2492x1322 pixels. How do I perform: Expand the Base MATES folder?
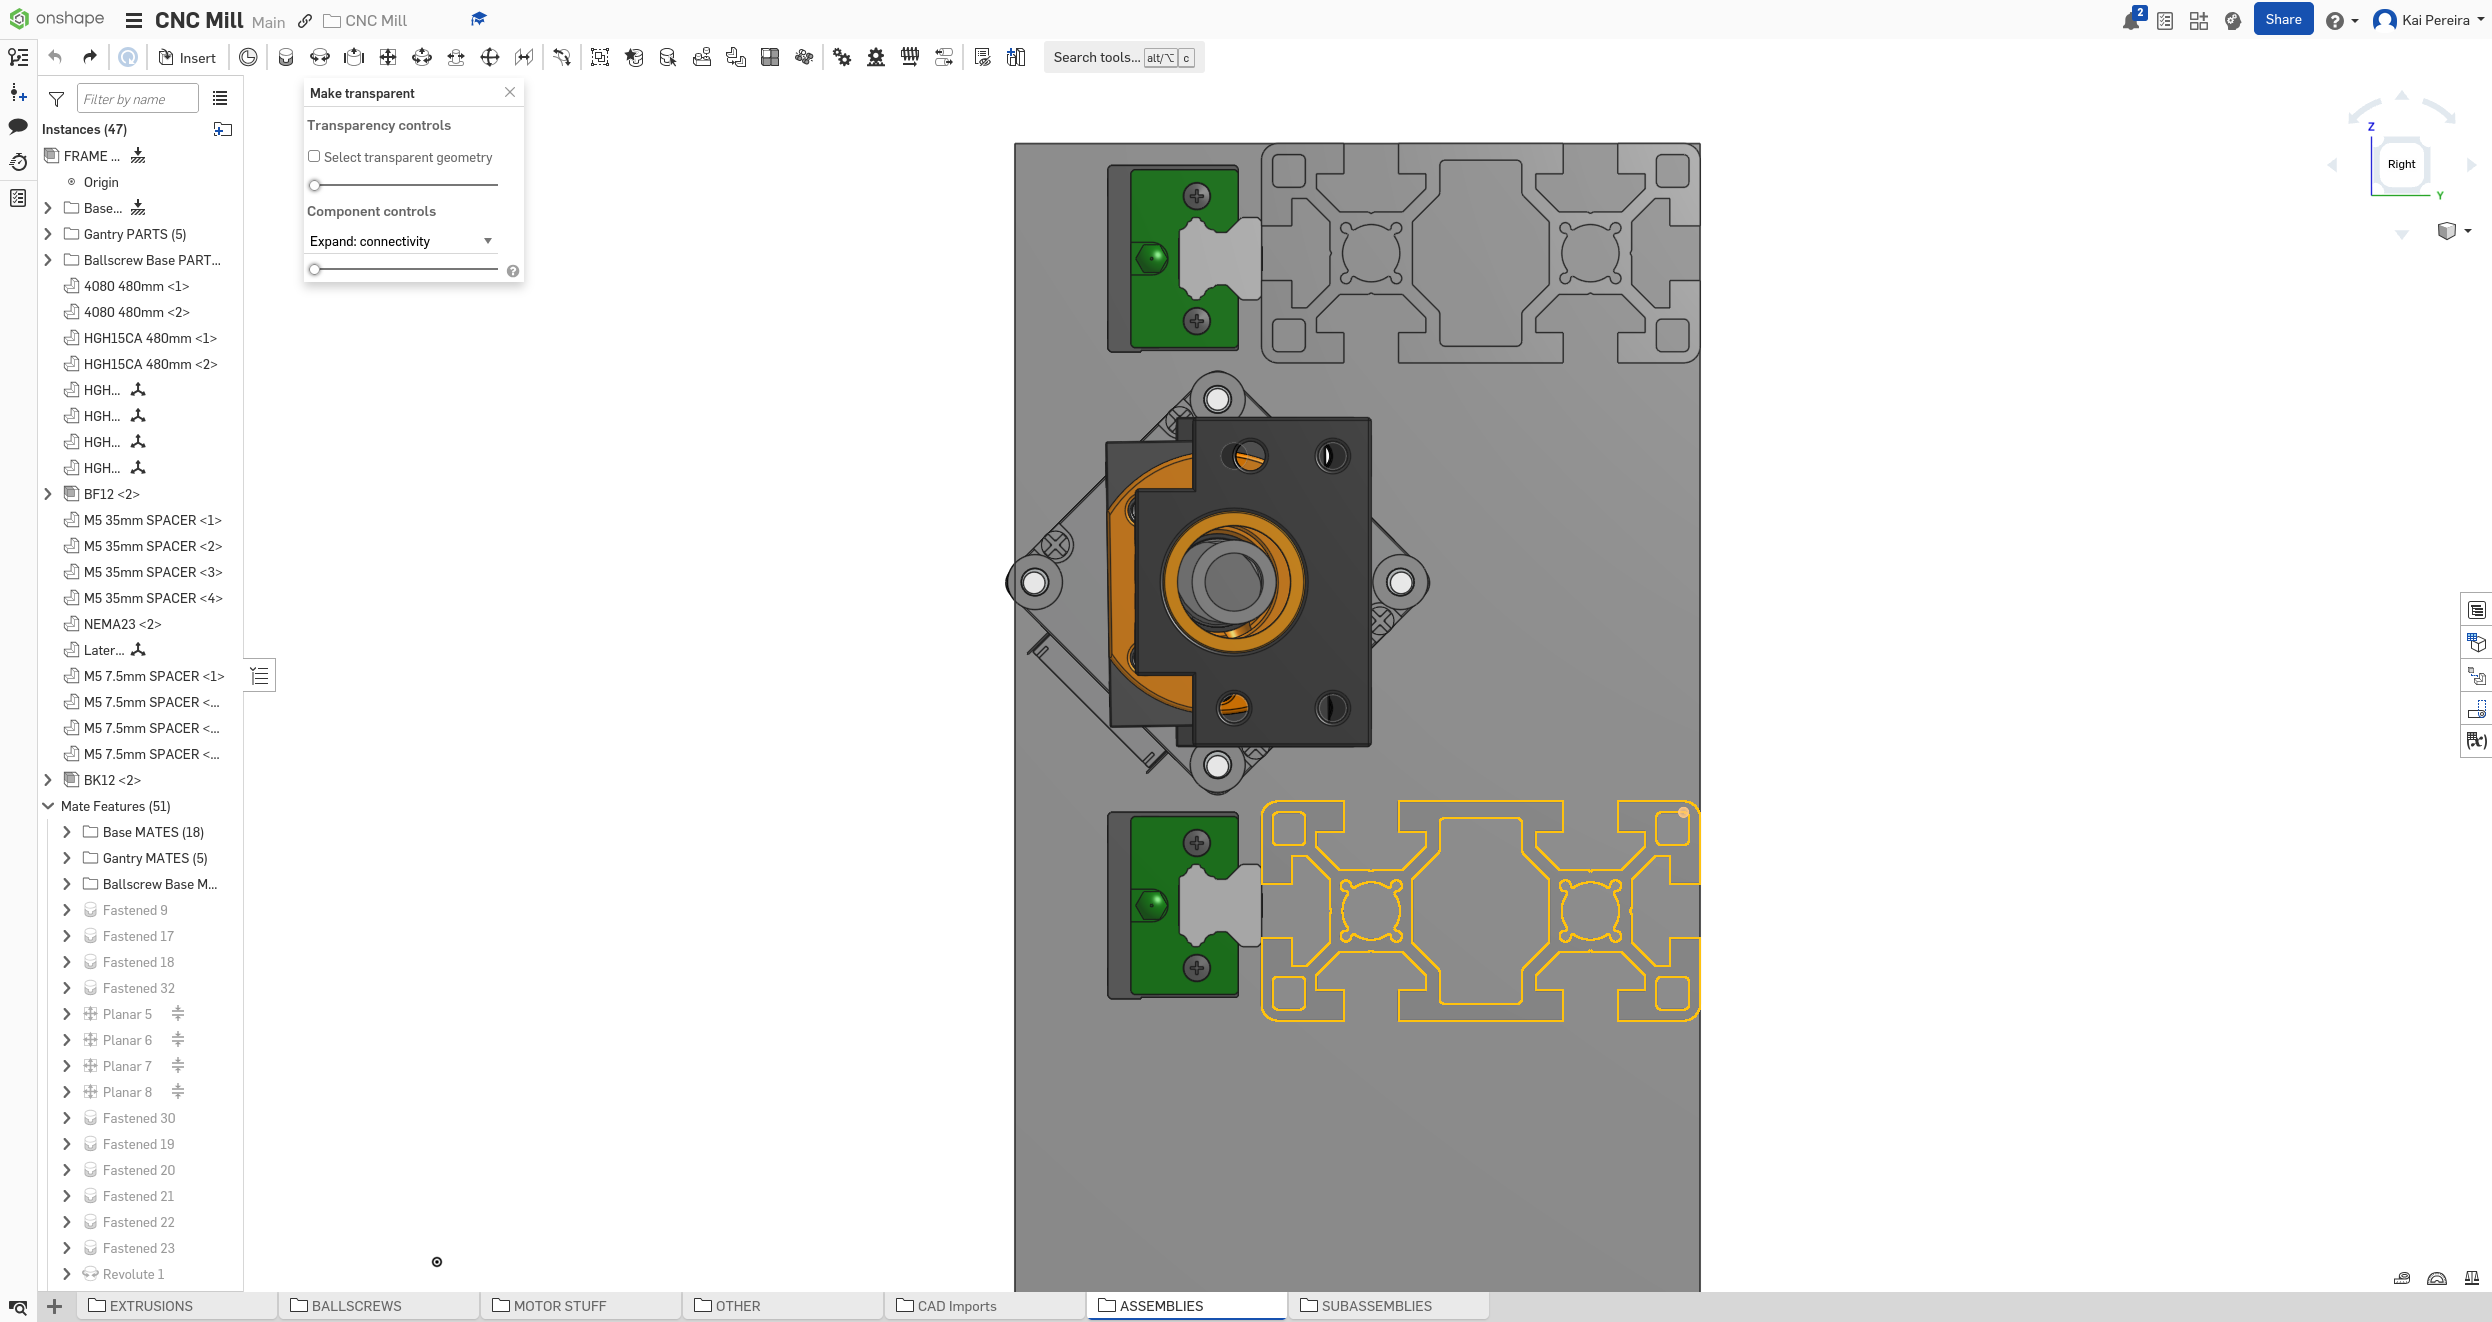[67, 832]
